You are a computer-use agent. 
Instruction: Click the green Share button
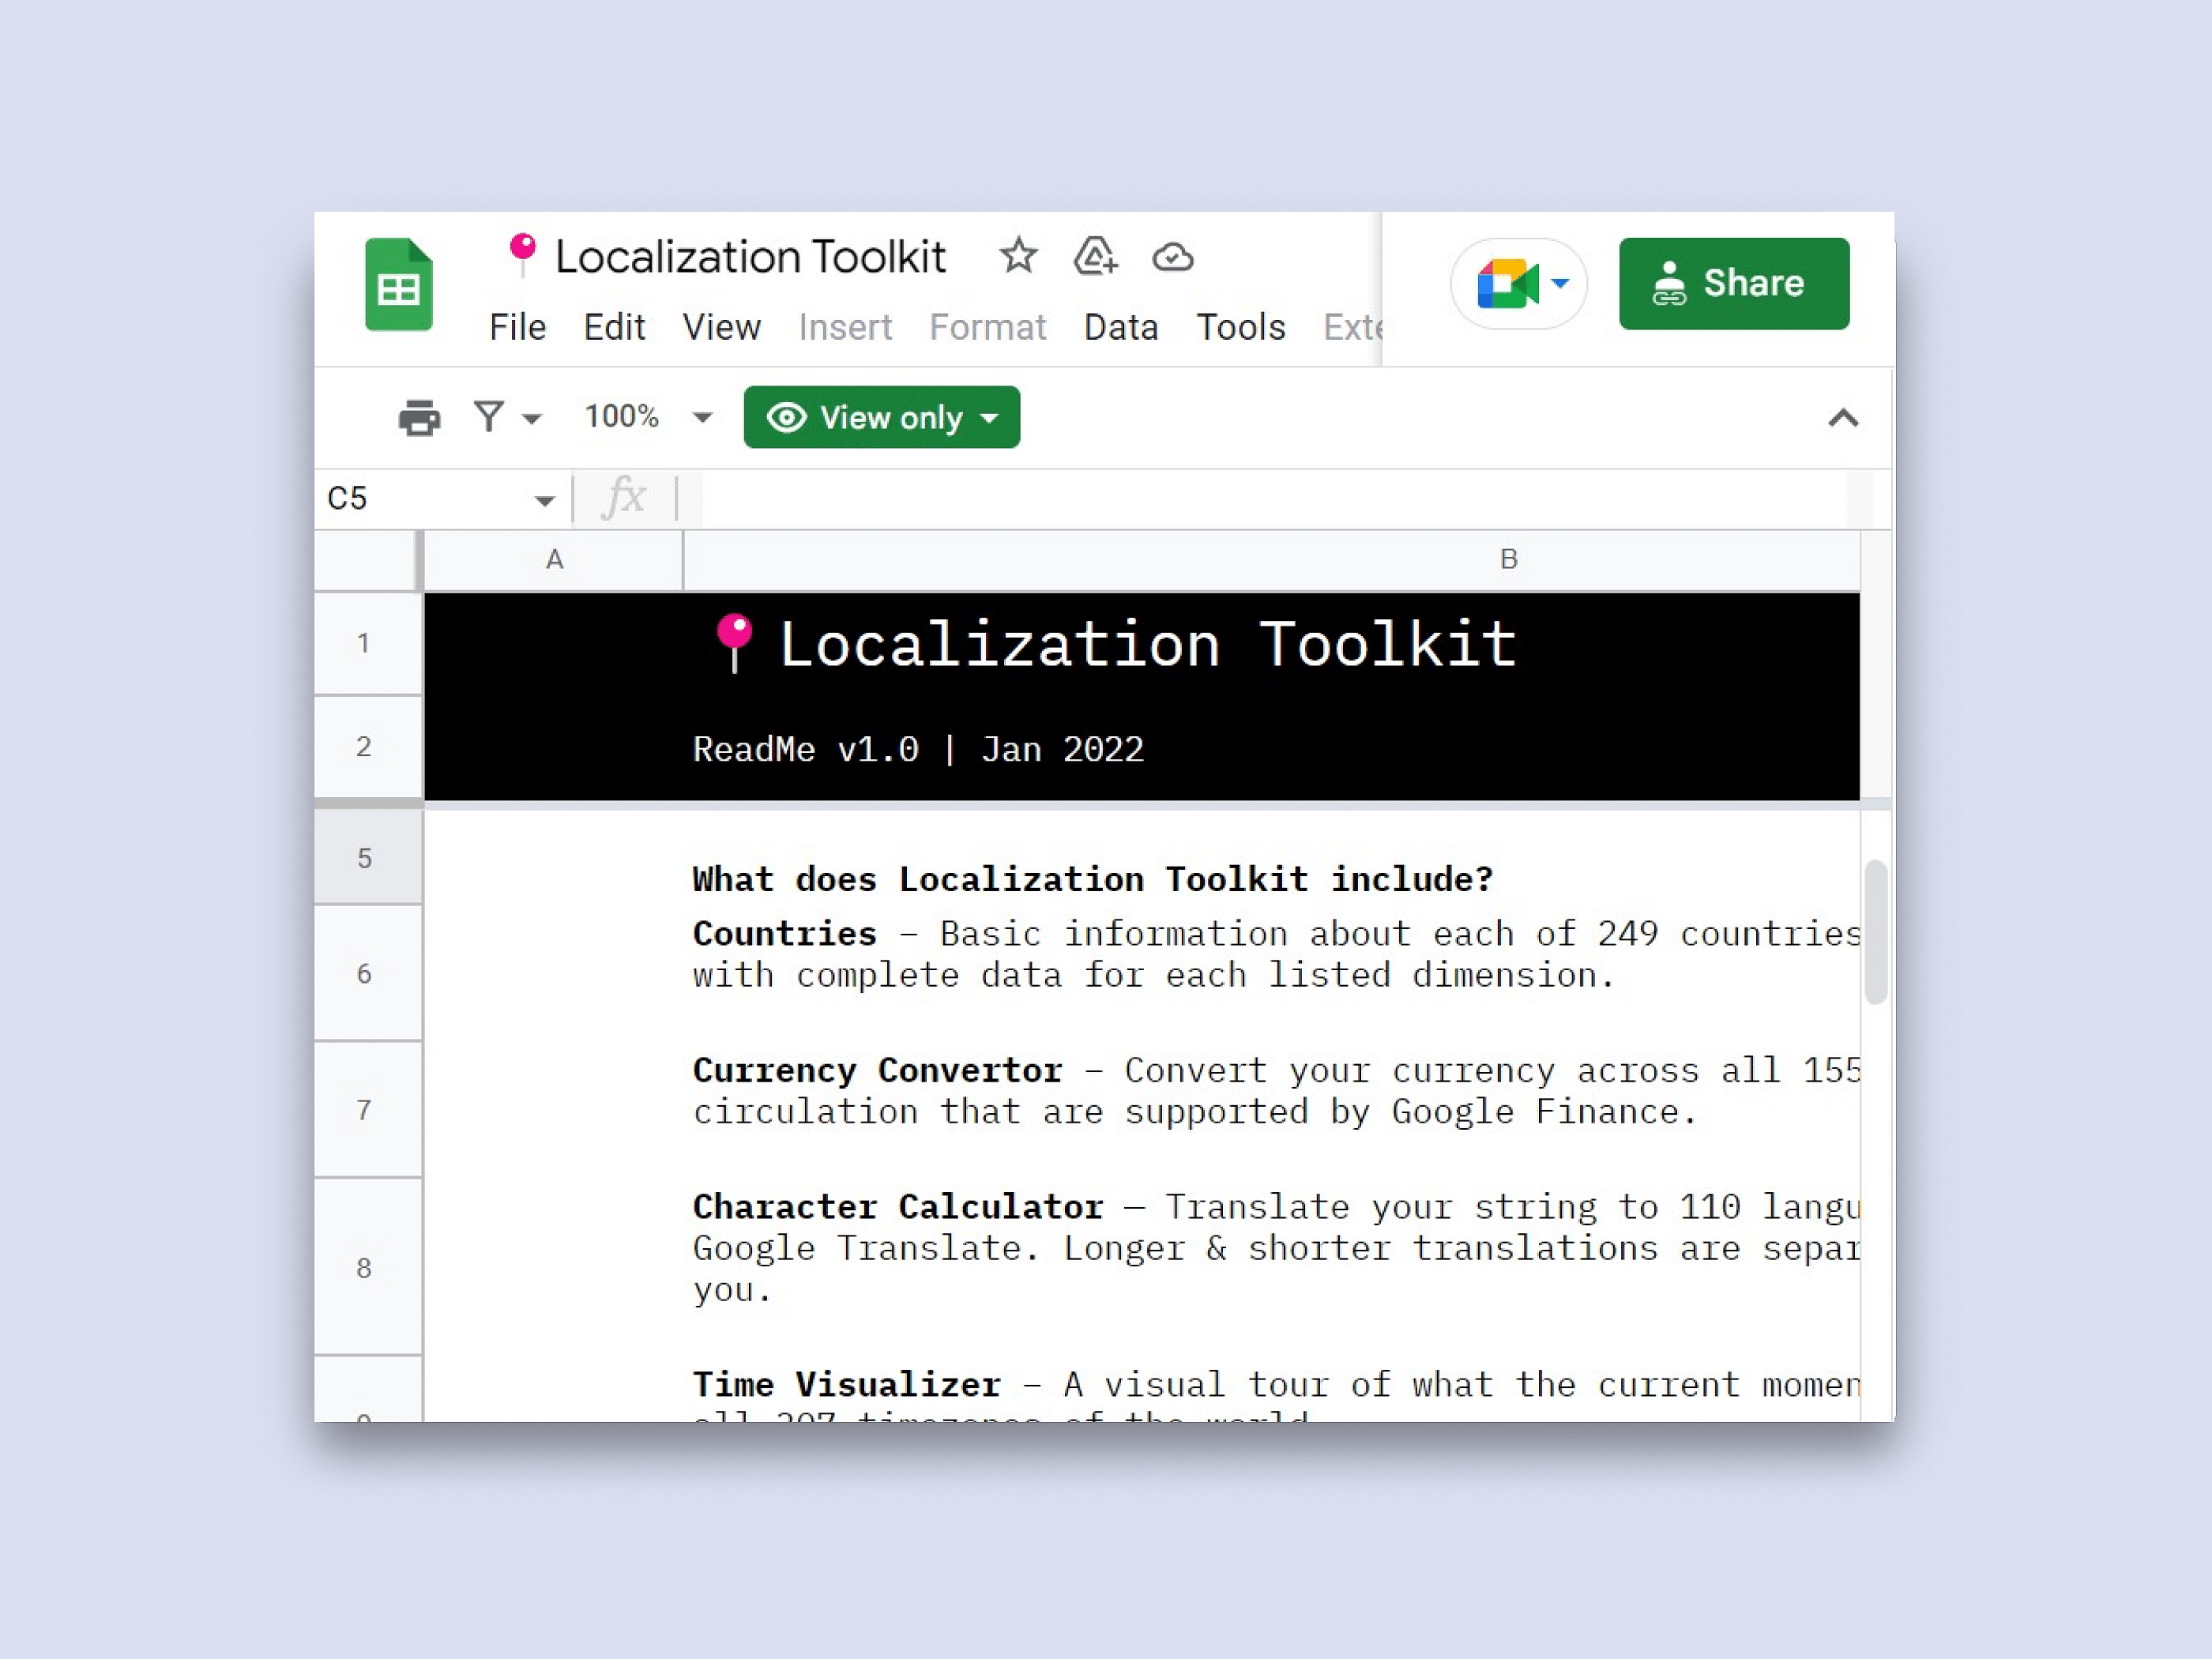(x=1733, y=283)
